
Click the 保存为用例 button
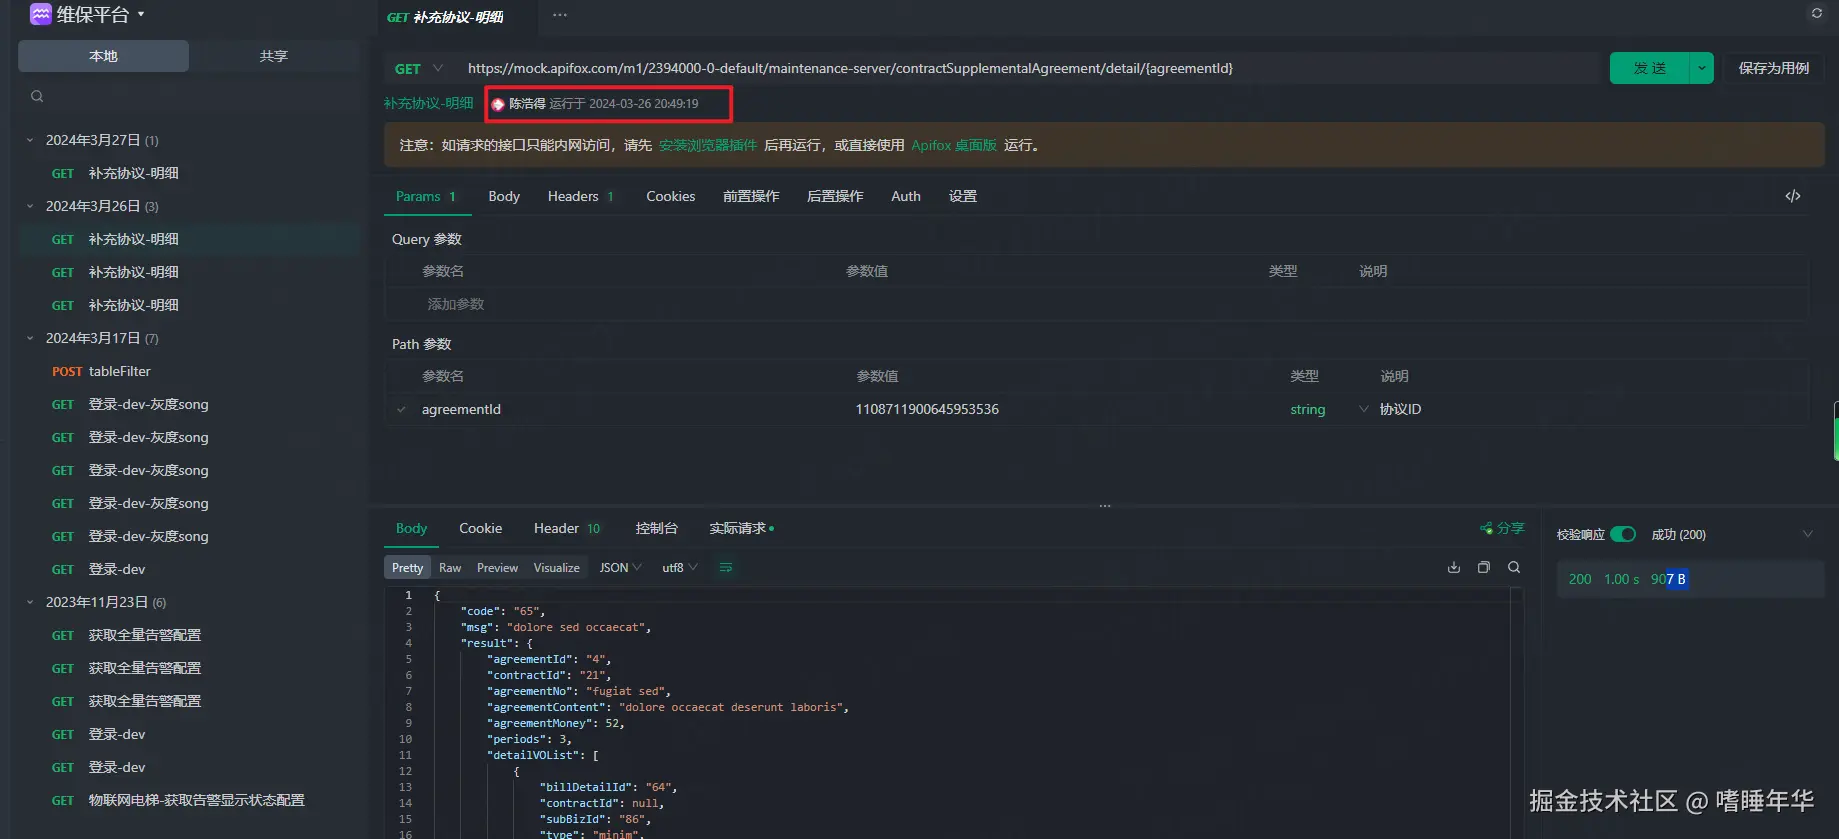[x=1773, y=68]
